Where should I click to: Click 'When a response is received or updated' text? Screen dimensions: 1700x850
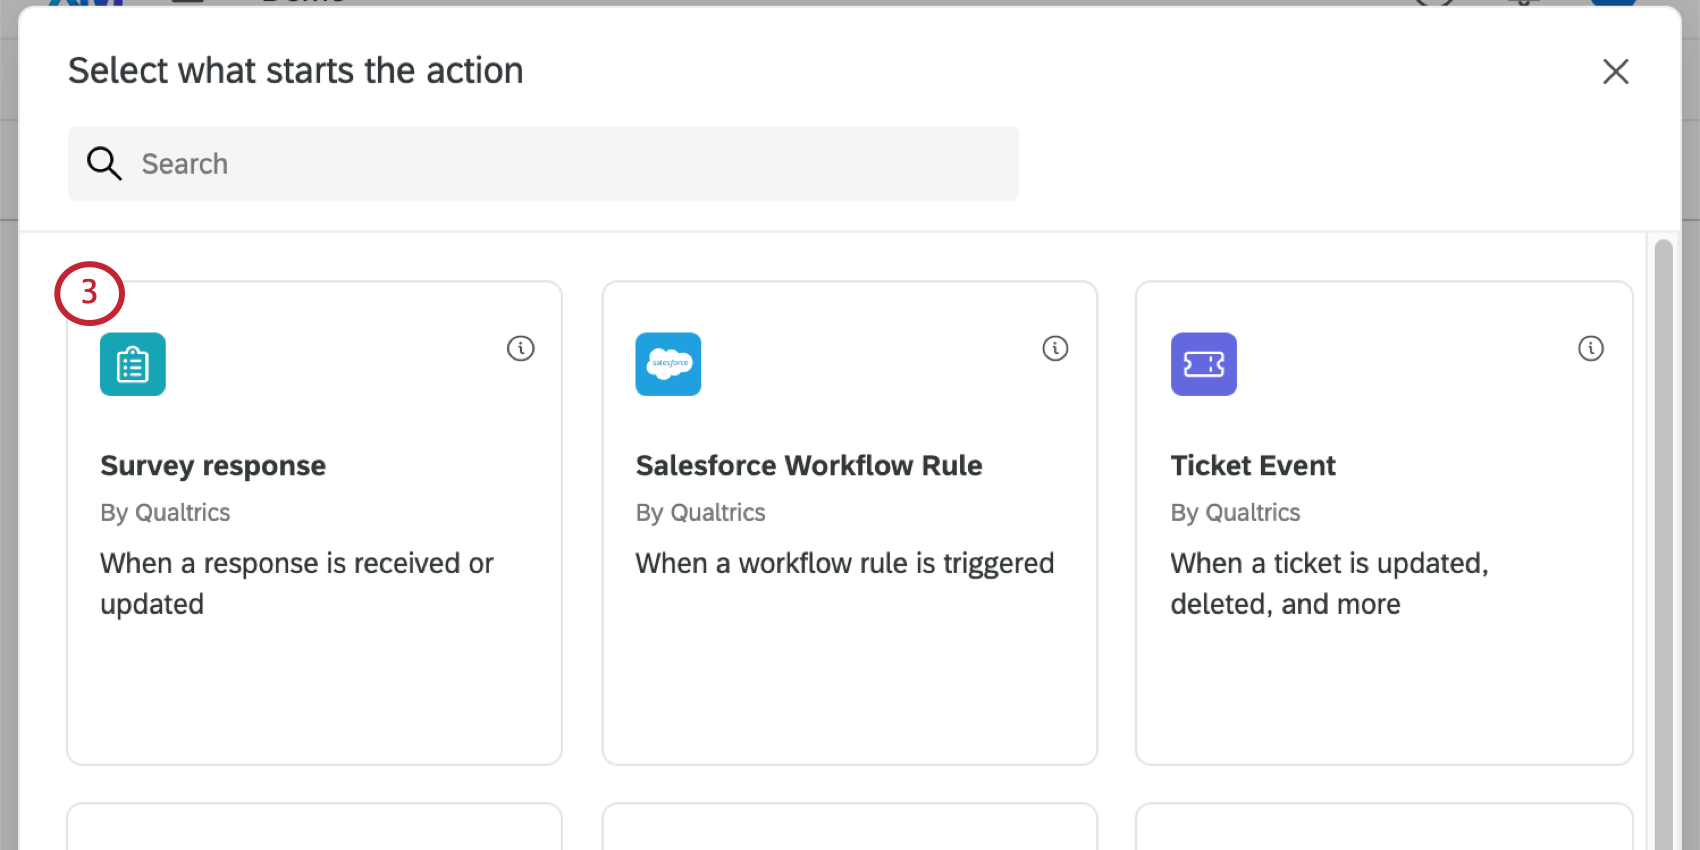click(297, 584)
